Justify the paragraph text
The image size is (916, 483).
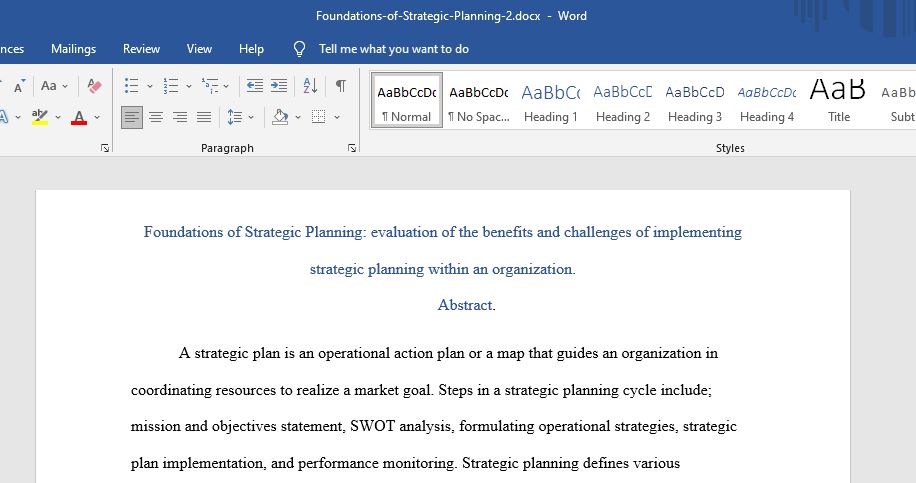coord(204,117)
